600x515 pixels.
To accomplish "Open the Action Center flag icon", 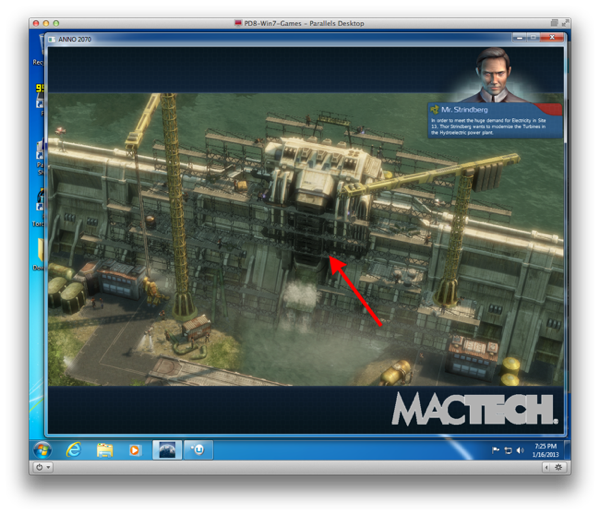I will 497,450.
